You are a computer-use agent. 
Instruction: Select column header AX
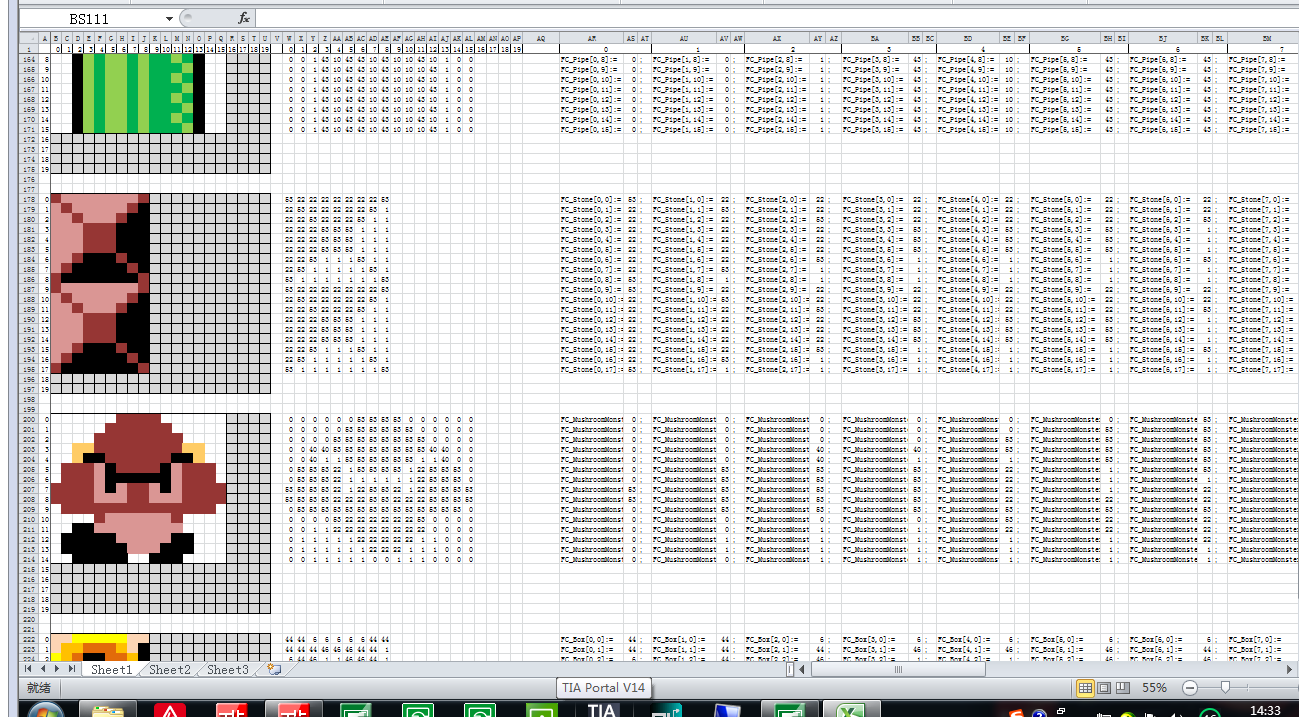[777, 38]
